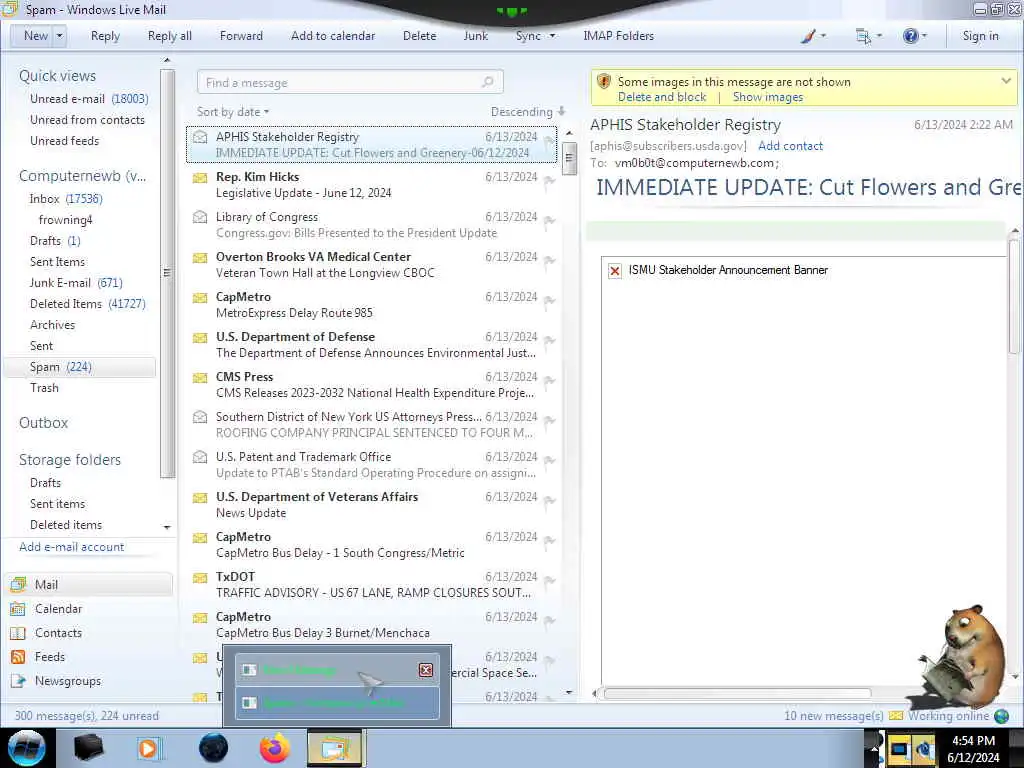Click the envelope icon of Rep. Kim Hicks message
This screenshot has height=768, width=1024.
coord(200,178)
